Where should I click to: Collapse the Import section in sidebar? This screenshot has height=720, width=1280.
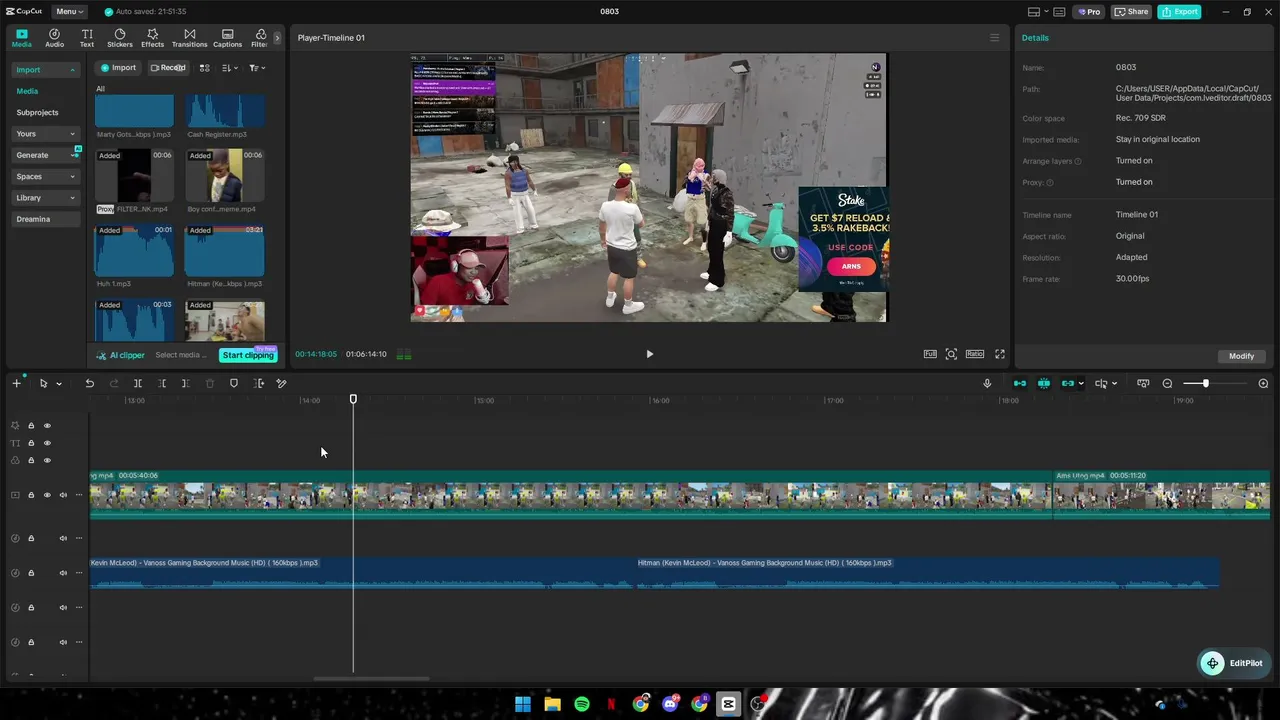pyautogui.click(x=45, y=70)
